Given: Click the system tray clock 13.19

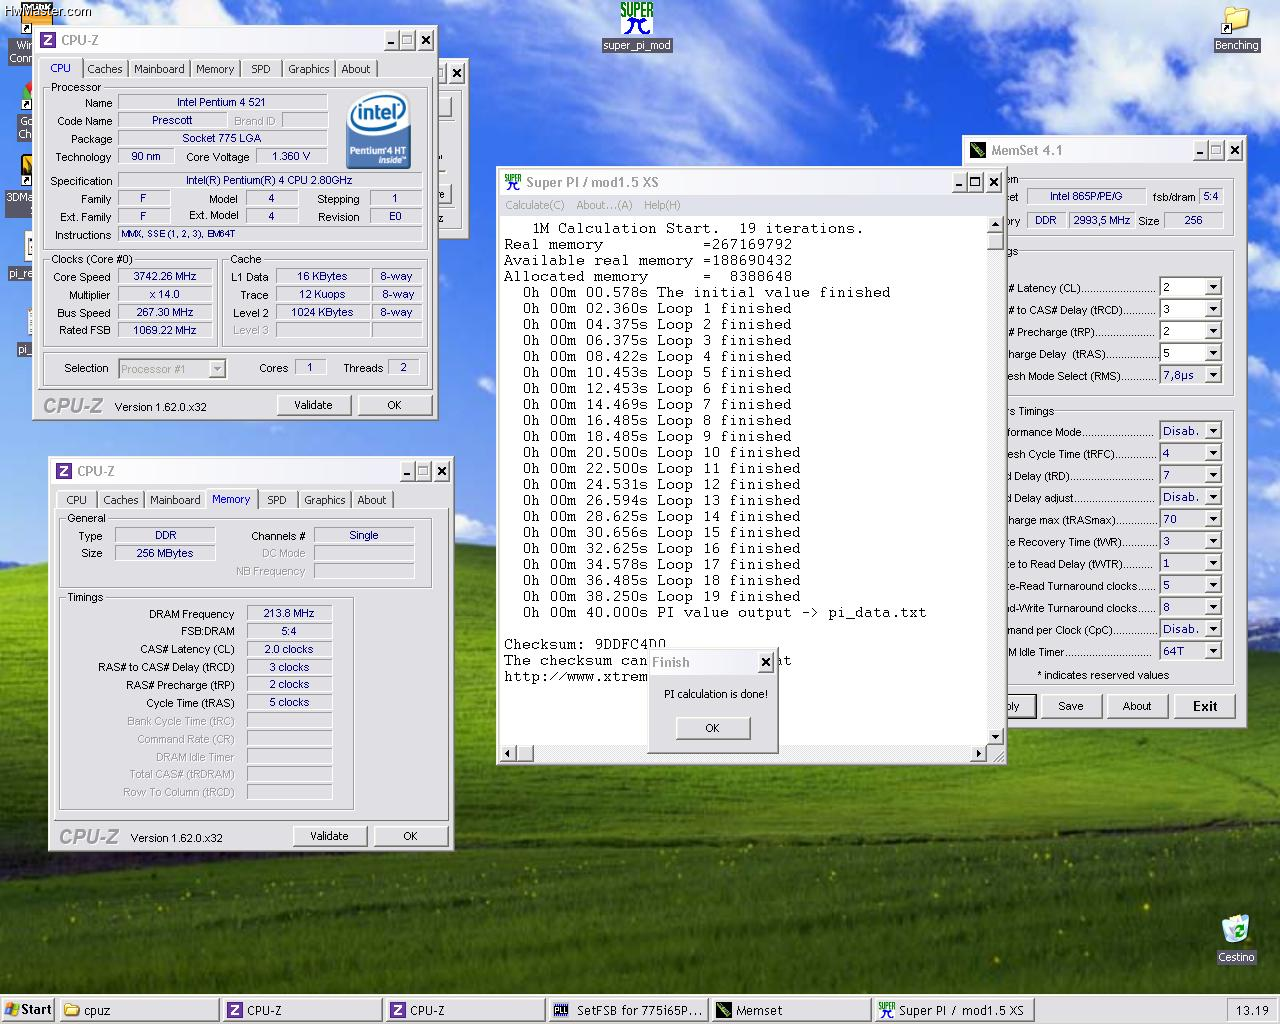Looking at the screenshot, I should pos(1251,1010).
